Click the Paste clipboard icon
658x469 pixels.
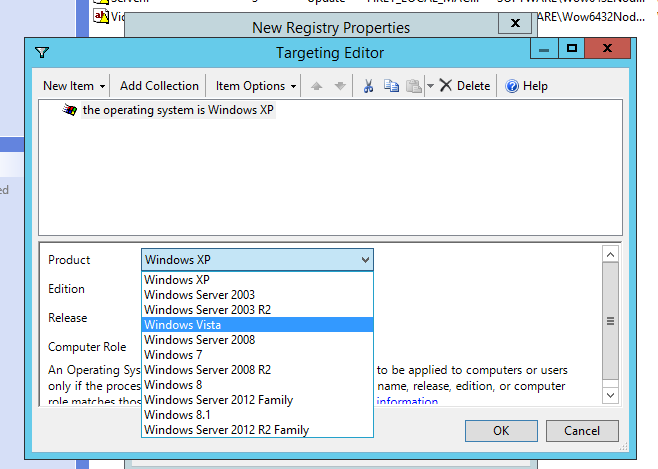[x=414, y=86]
